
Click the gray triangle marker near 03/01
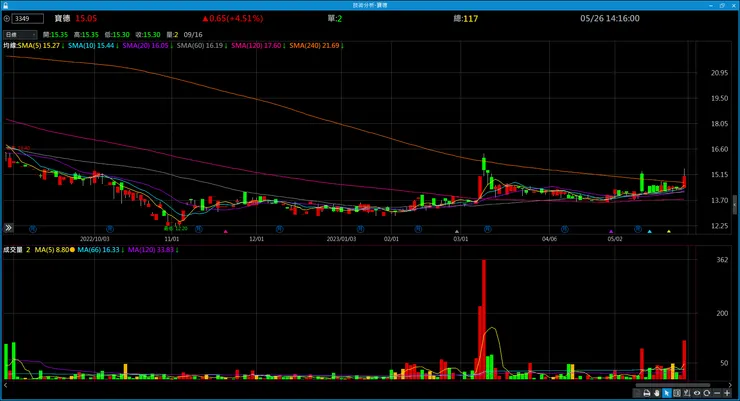click(456, 231)
